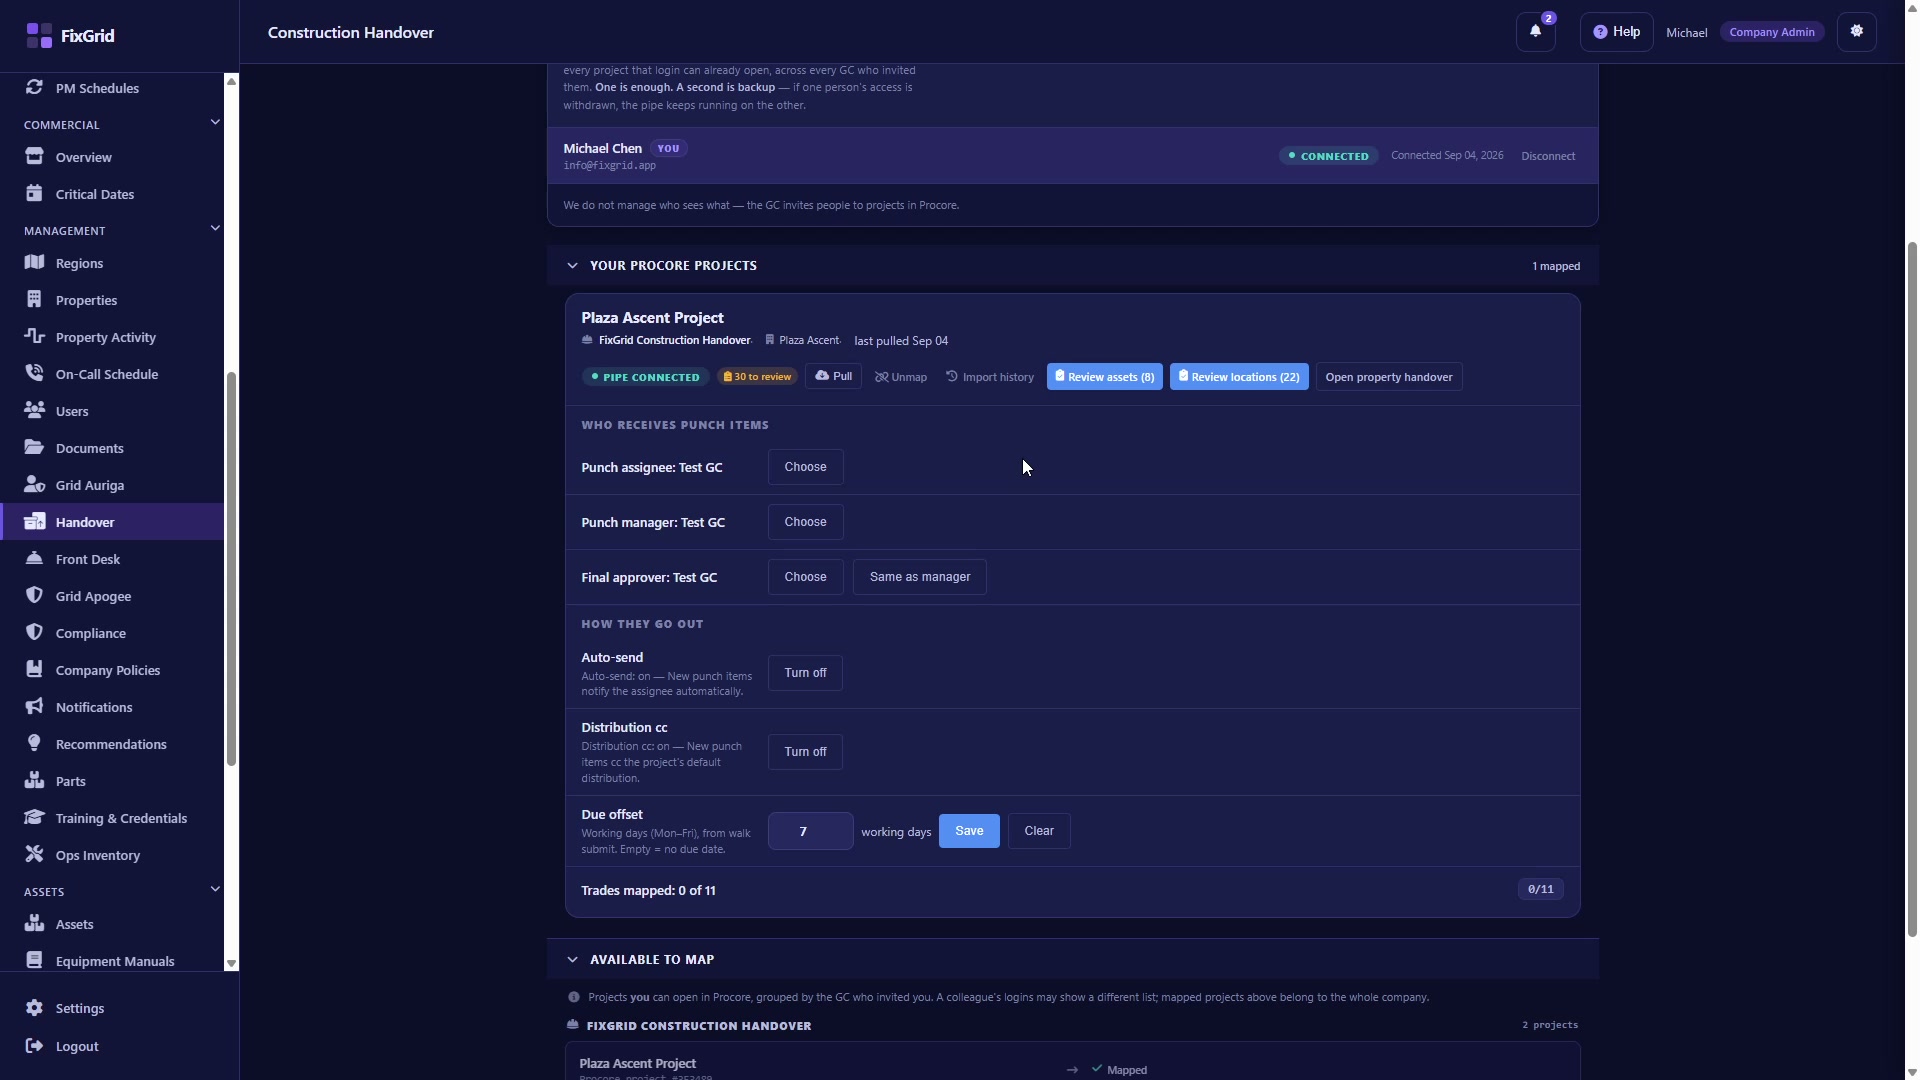Click the Users people icon
Screen dimensions: 1920x1080
click(x=34, y=410)
